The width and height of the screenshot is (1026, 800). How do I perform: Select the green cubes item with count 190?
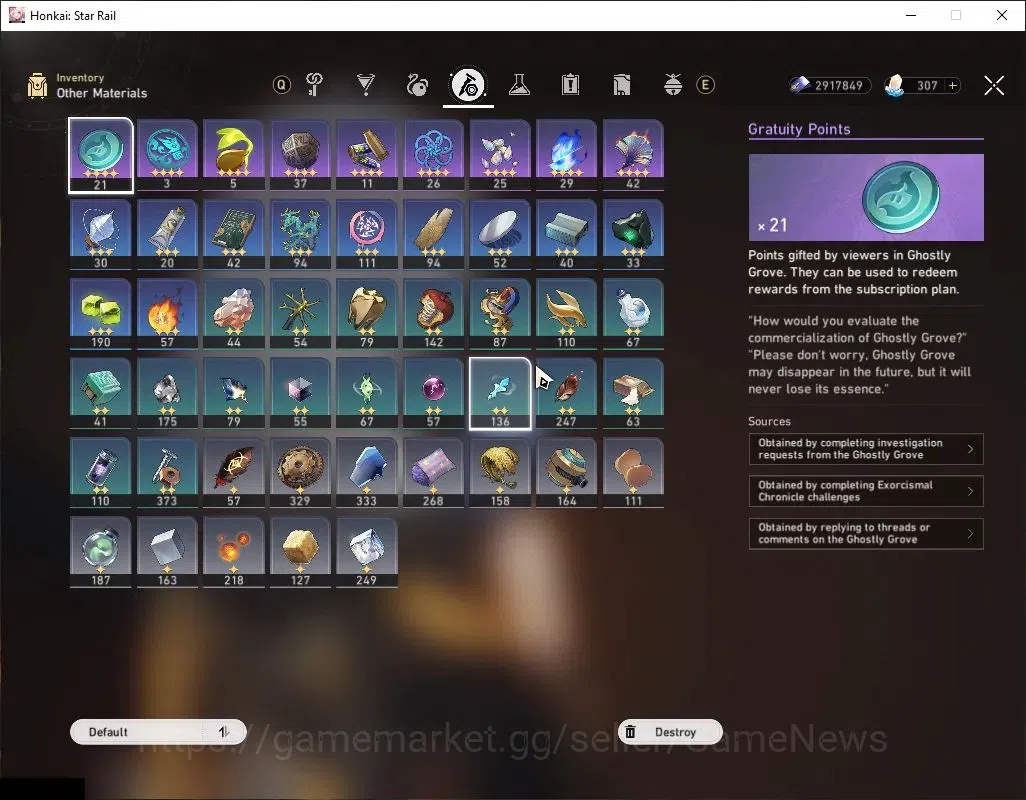coord(101,314)
